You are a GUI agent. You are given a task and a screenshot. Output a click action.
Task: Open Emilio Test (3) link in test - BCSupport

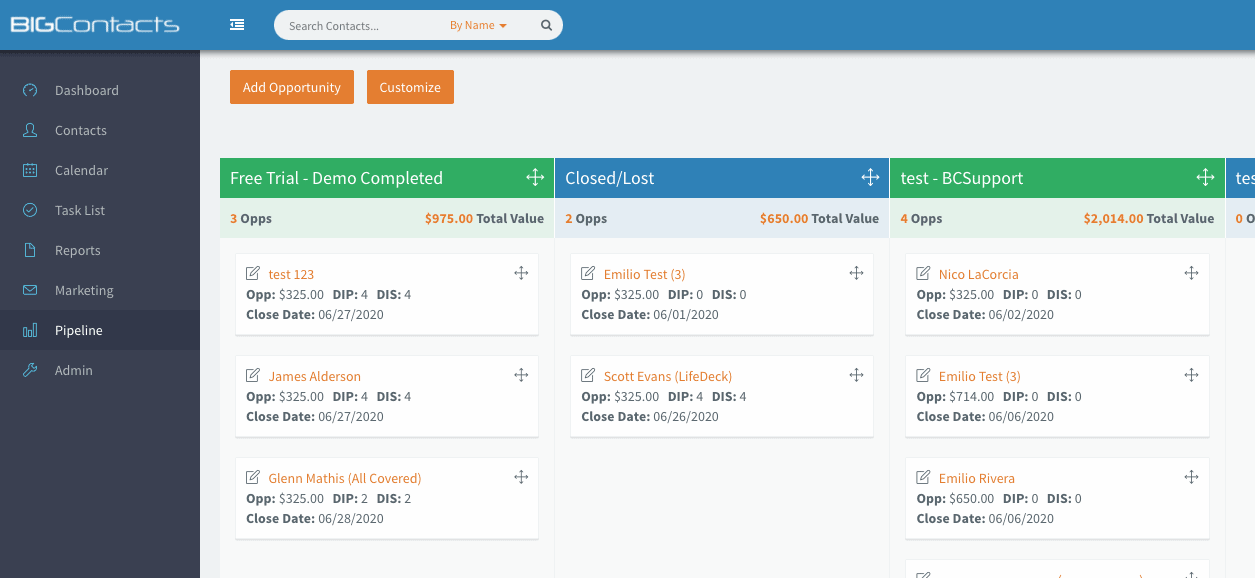(x=980, y=376)
